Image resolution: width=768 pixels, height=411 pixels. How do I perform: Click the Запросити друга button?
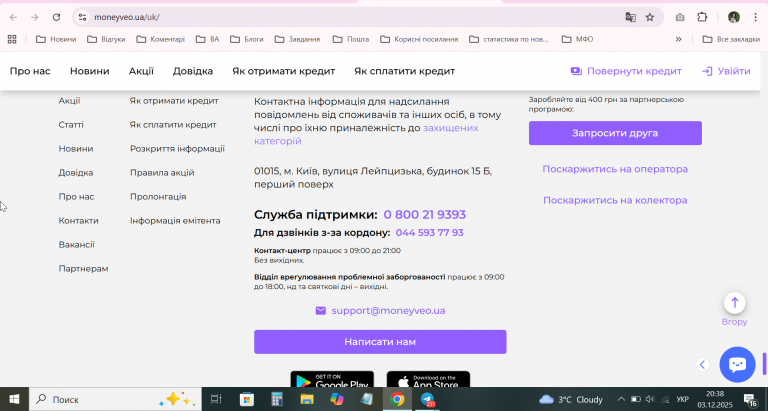click(x=615, y=133)
